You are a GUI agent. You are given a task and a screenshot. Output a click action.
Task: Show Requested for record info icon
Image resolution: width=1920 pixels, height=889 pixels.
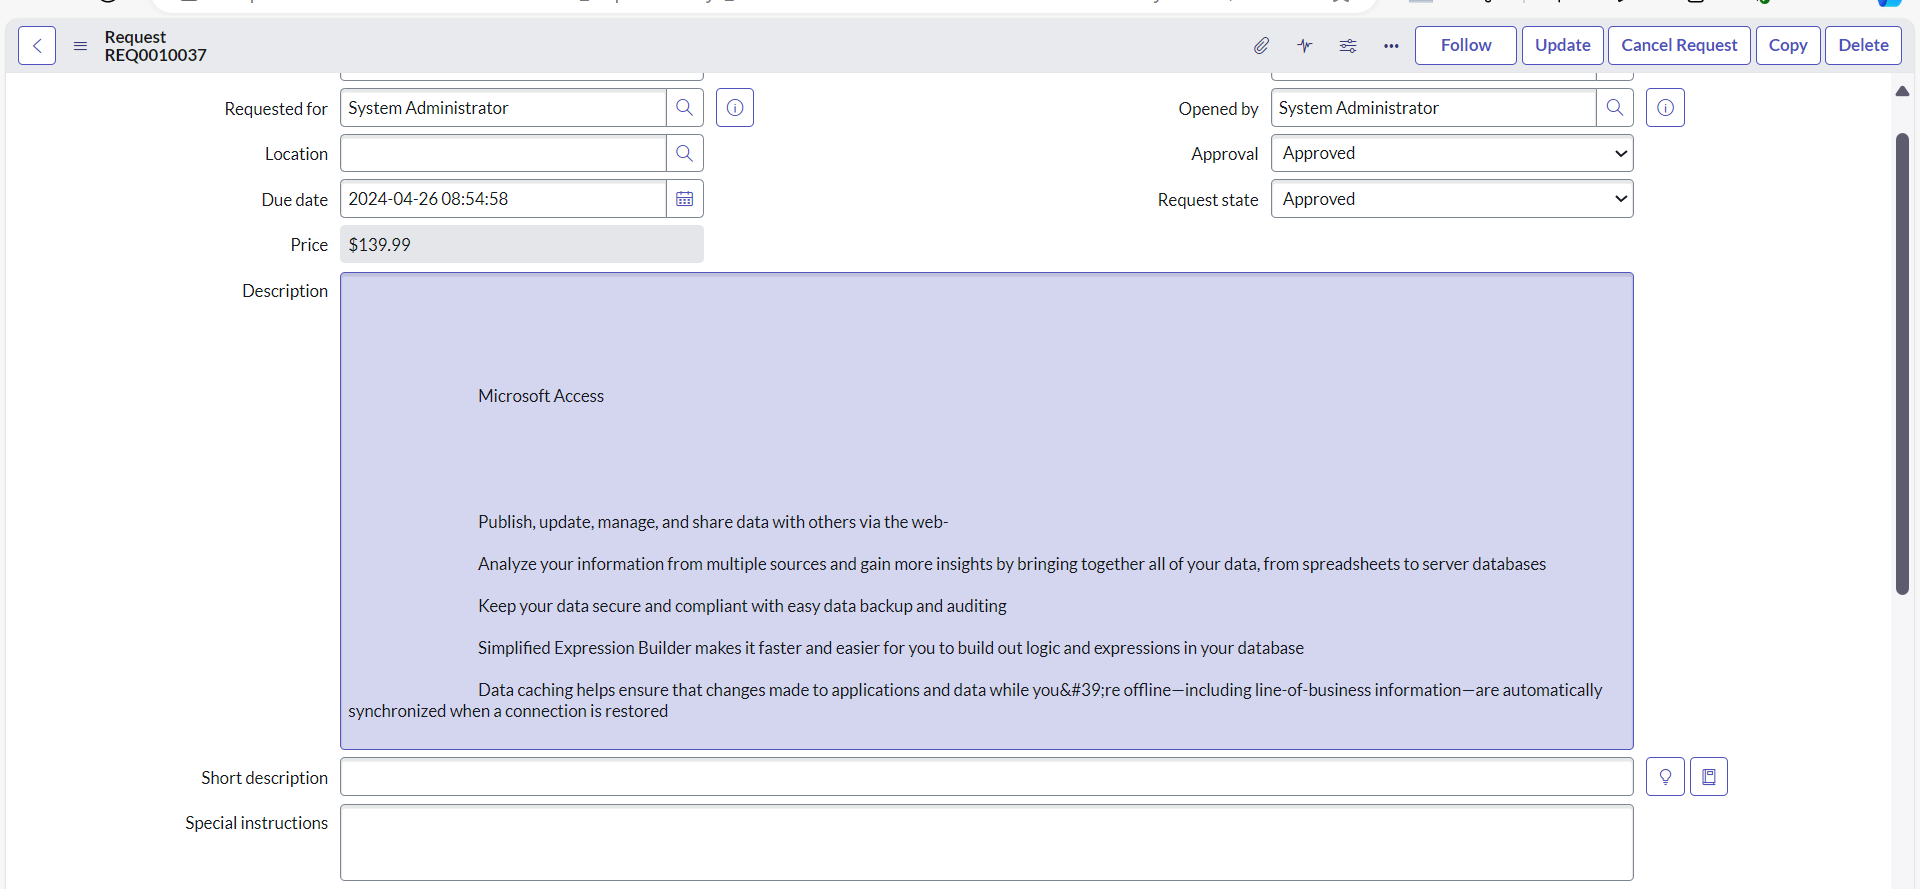pos(735,108)
